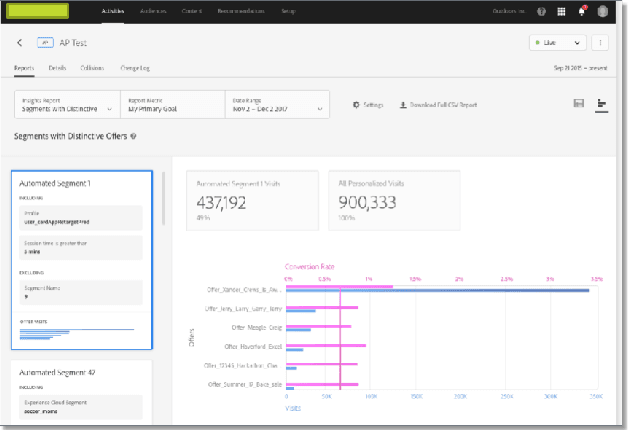Switch to table view icon
Image resolution: width=628 pixels, height=430 pixels.
[x=578, y=104]
